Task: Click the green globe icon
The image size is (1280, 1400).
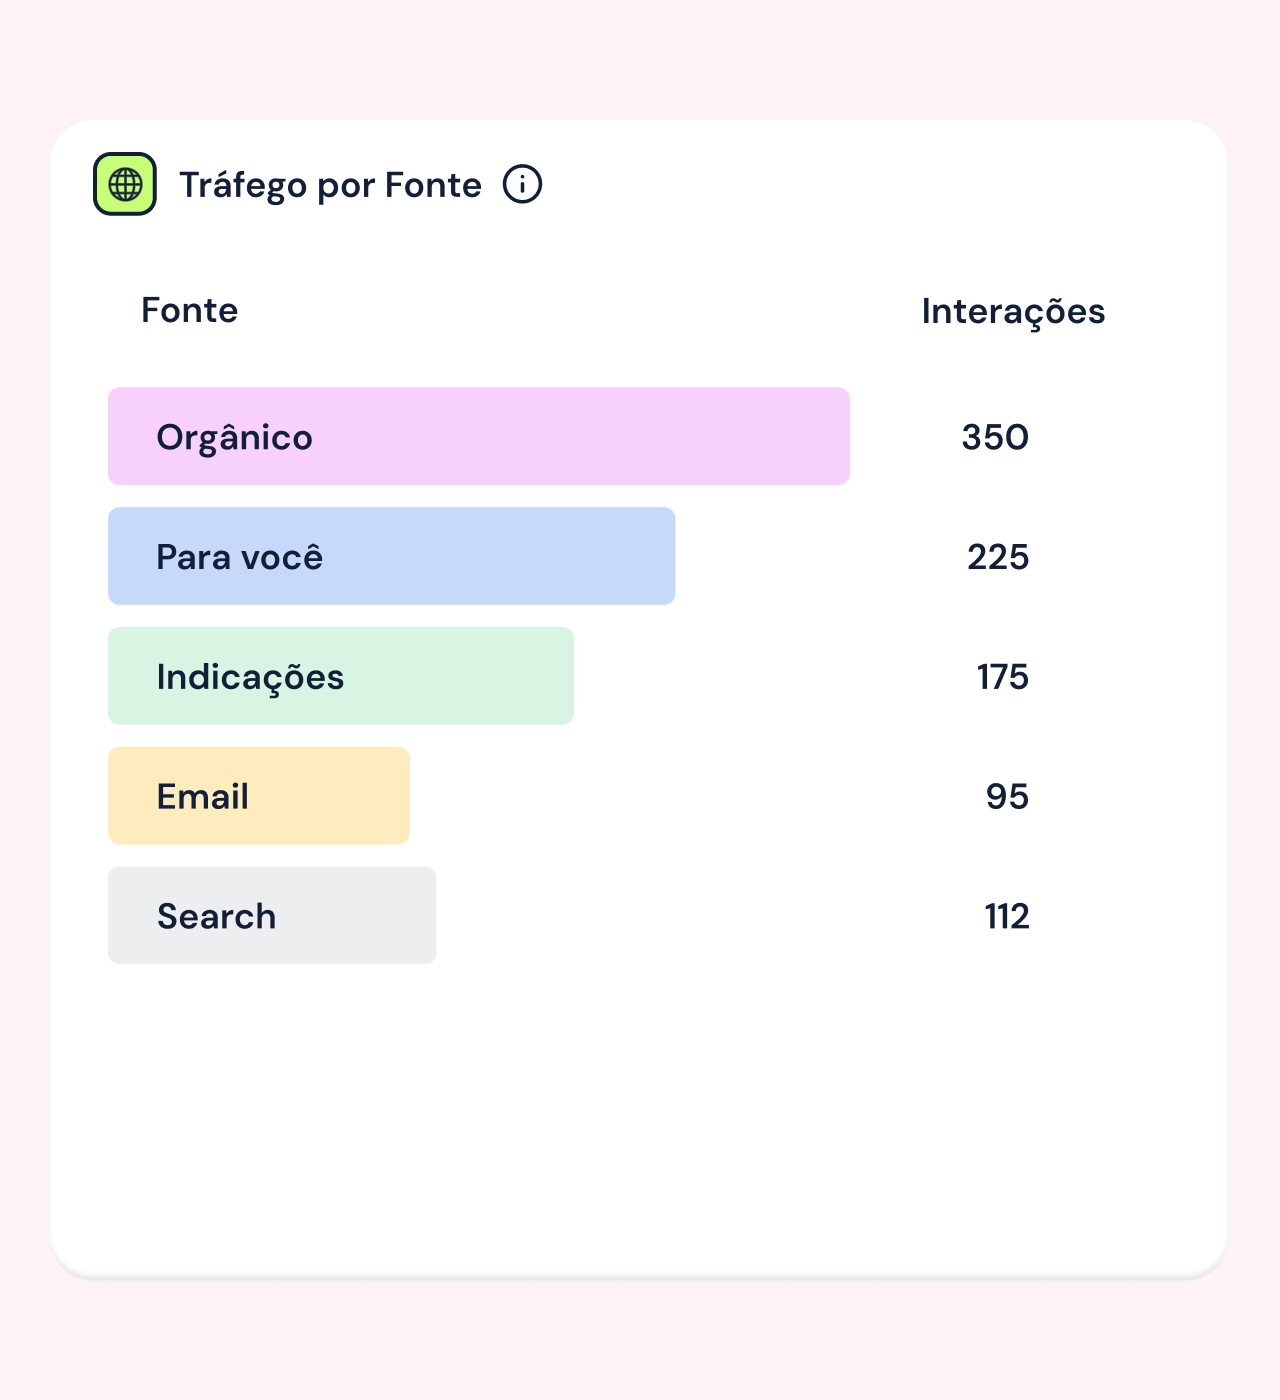Action: tap(125, 184)
